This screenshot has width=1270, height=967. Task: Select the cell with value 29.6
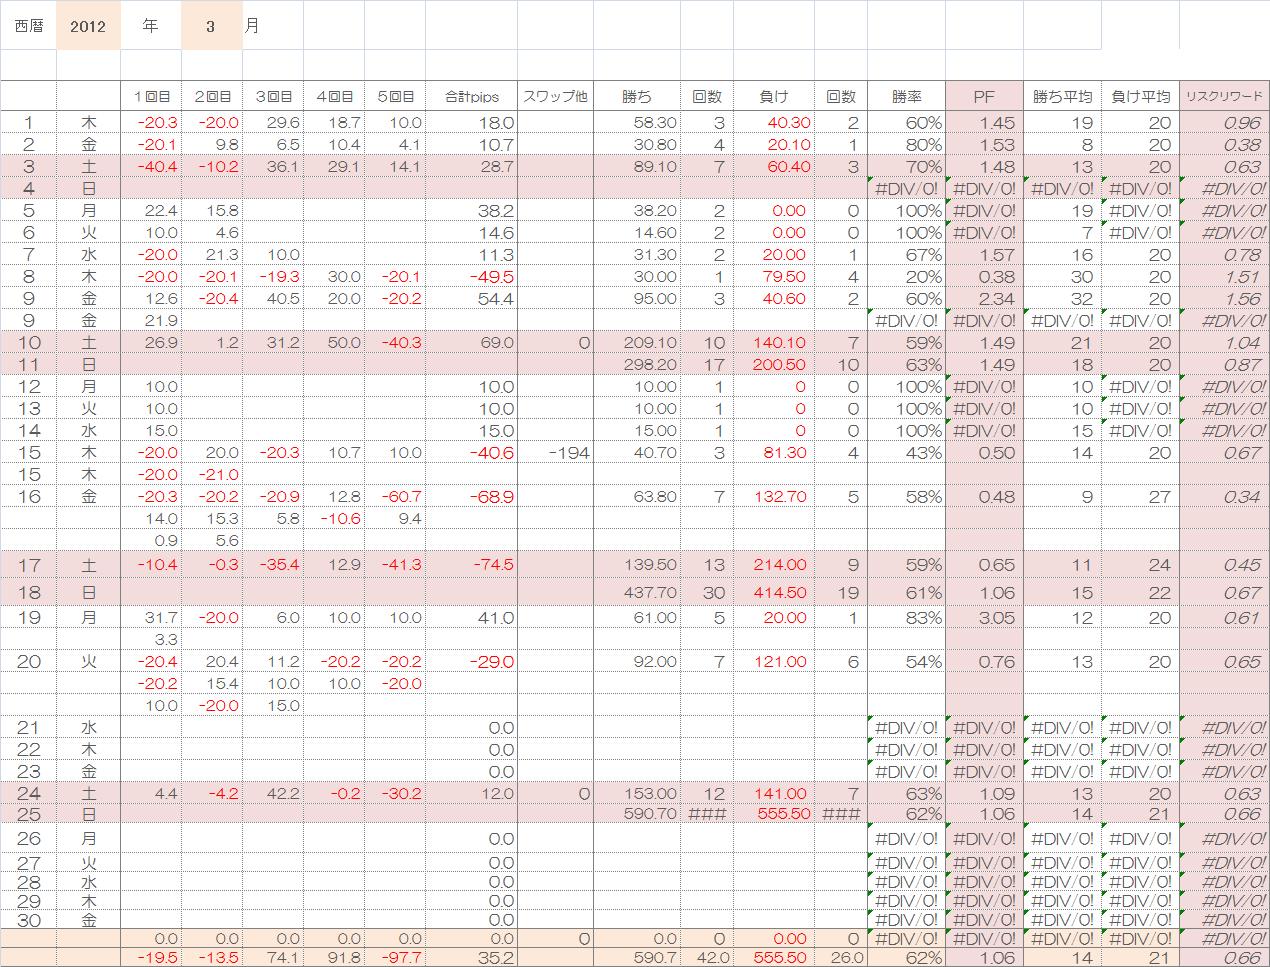pos(273,122)
